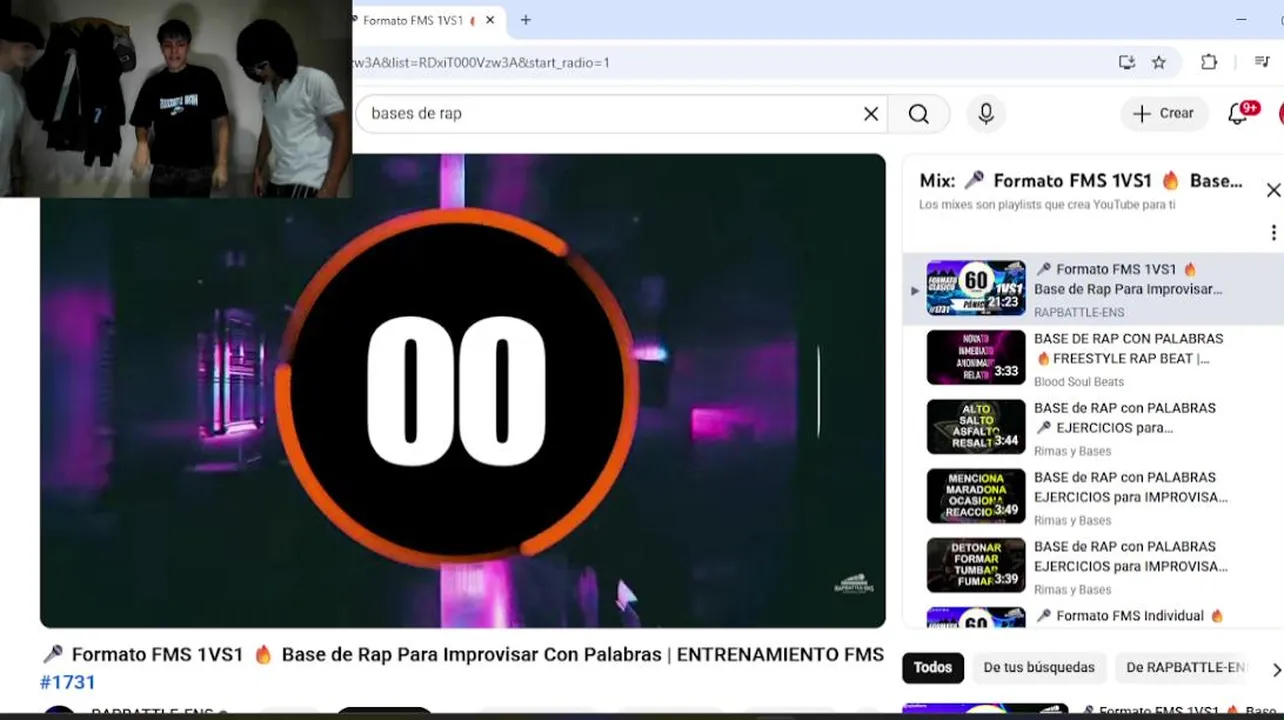Close the Mix playlist panel
The width and height of the screenshot is (1284, 720).
point(1273,190)
